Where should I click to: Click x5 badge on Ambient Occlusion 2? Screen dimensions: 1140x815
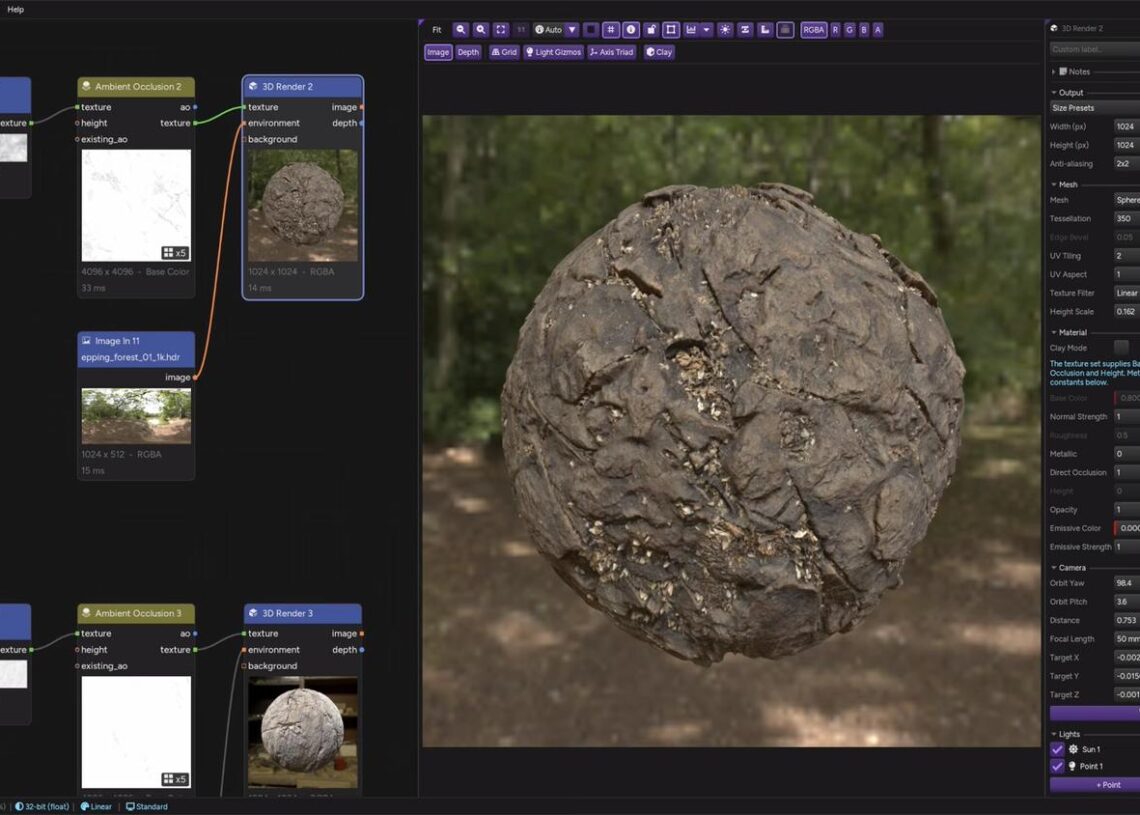tap(174, 252)
